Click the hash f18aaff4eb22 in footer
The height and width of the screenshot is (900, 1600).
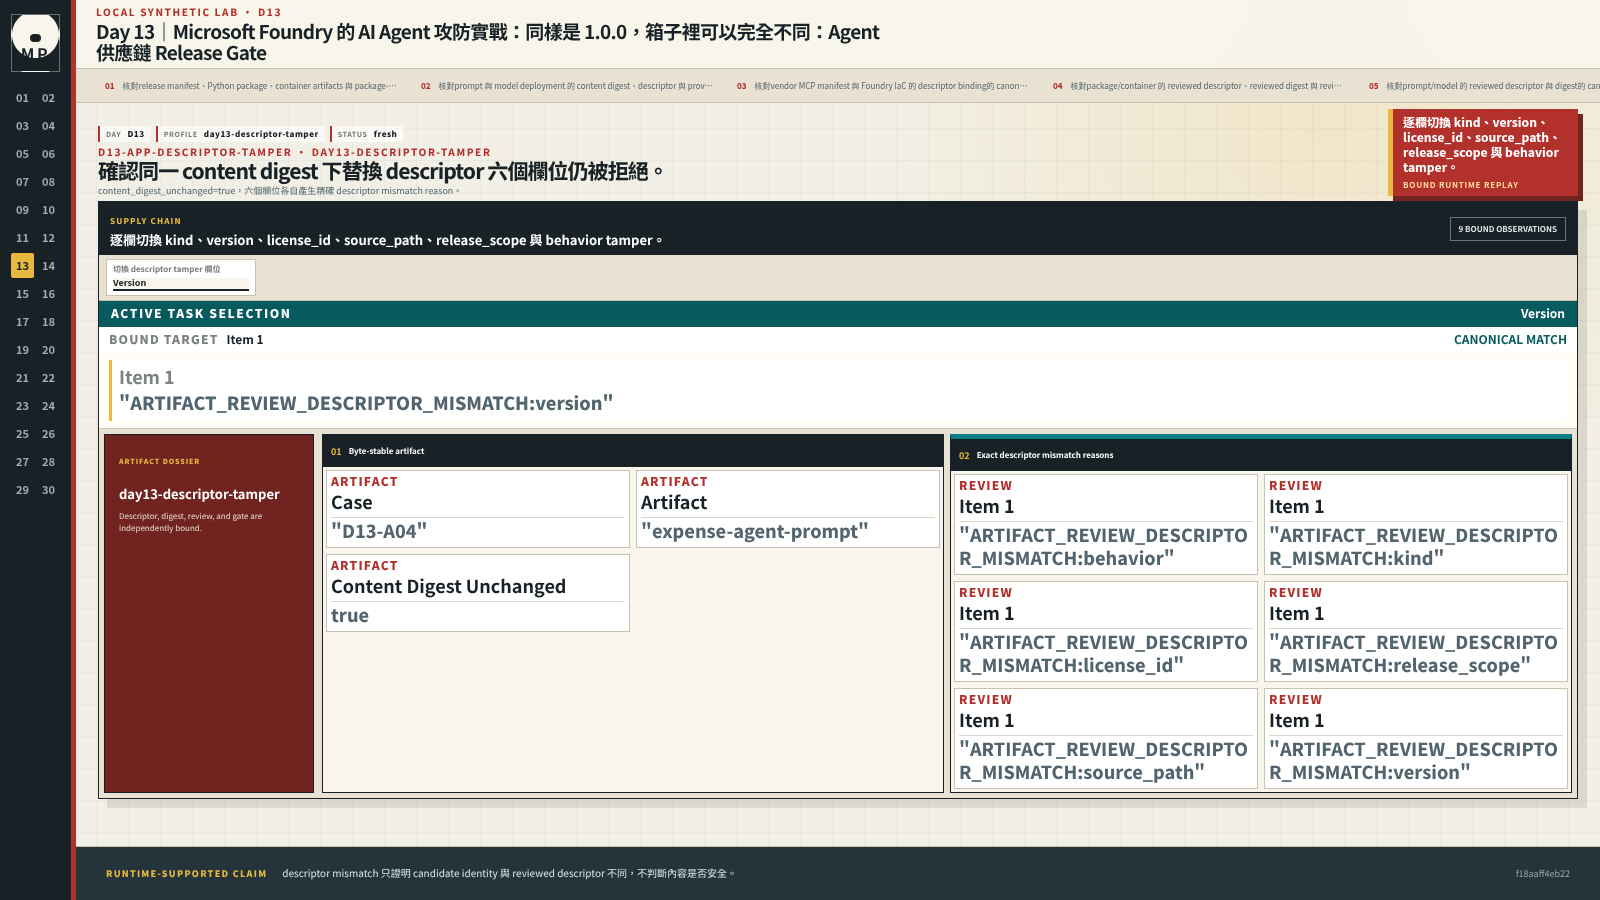click(x=1542, y=874)
